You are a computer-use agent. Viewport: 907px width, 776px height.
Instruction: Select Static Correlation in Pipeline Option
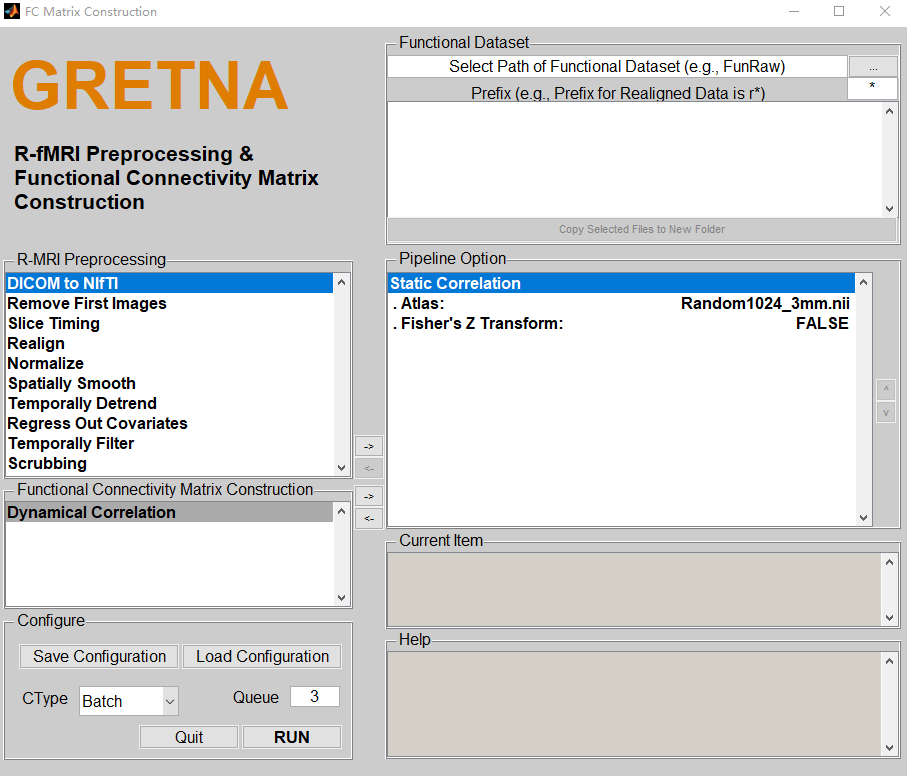[x=621, y=283]
